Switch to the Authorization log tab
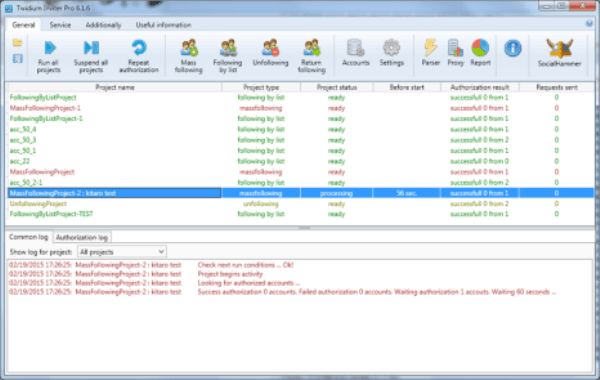Viewport: 600px width, 380px height. (x=82, y=237)
